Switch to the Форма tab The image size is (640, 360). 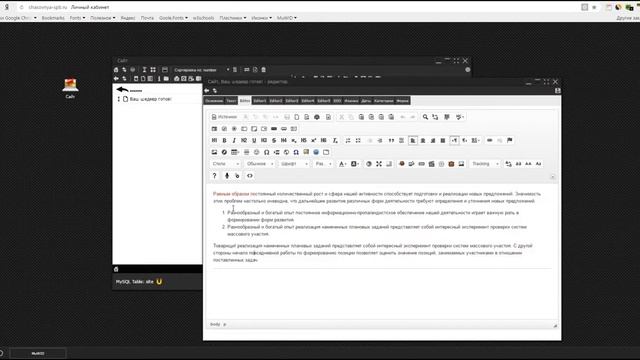[x=402, y=101]
